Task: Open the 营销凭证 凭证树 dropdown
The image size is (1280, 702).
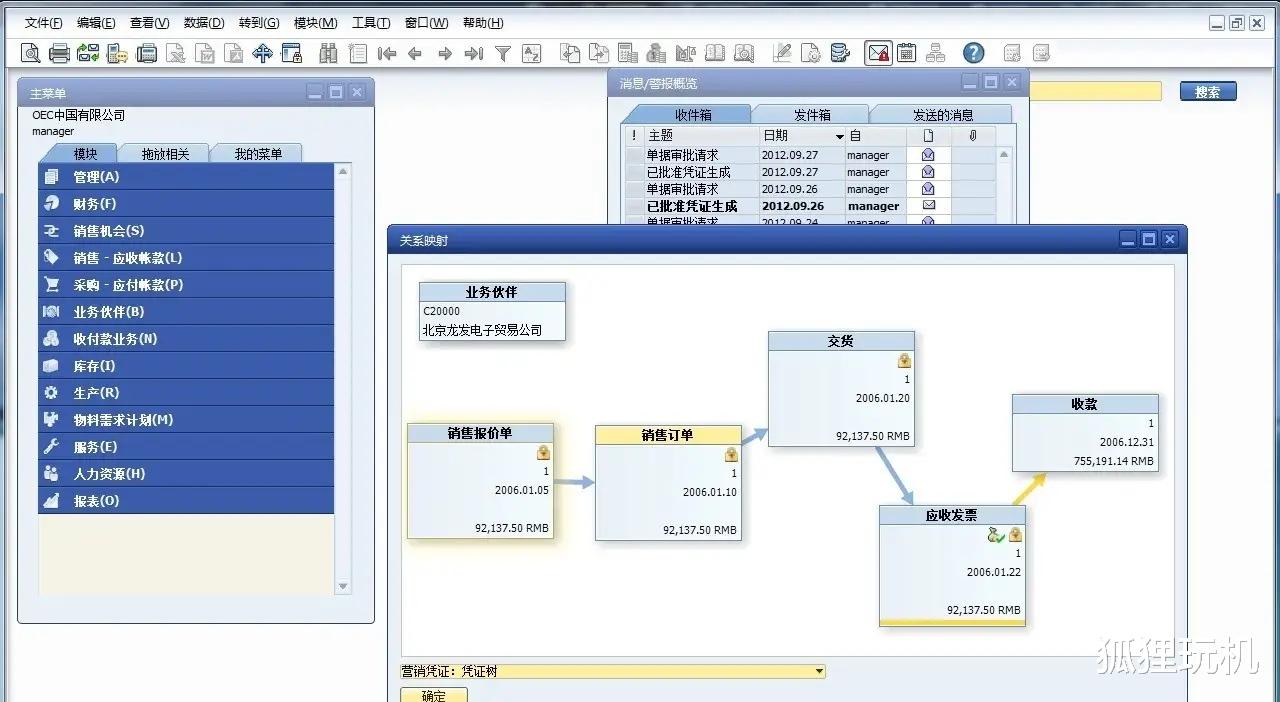Action: click(820, 672)
